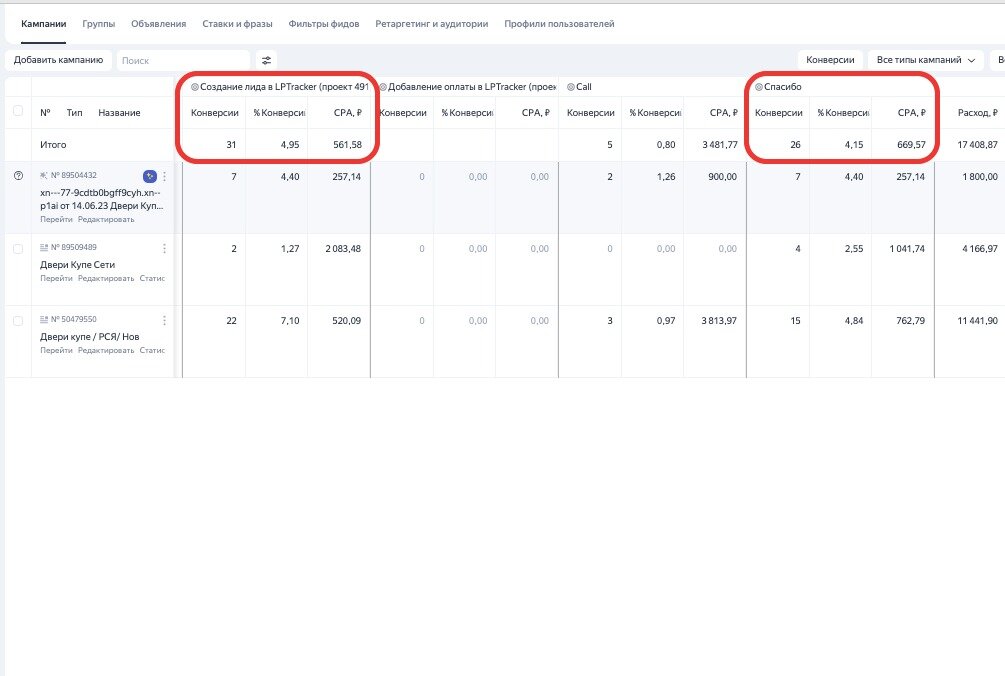This screenshot has height=676, width=1005.
Task: Click the Добавить кампанию button
Action: pos(58,60)
